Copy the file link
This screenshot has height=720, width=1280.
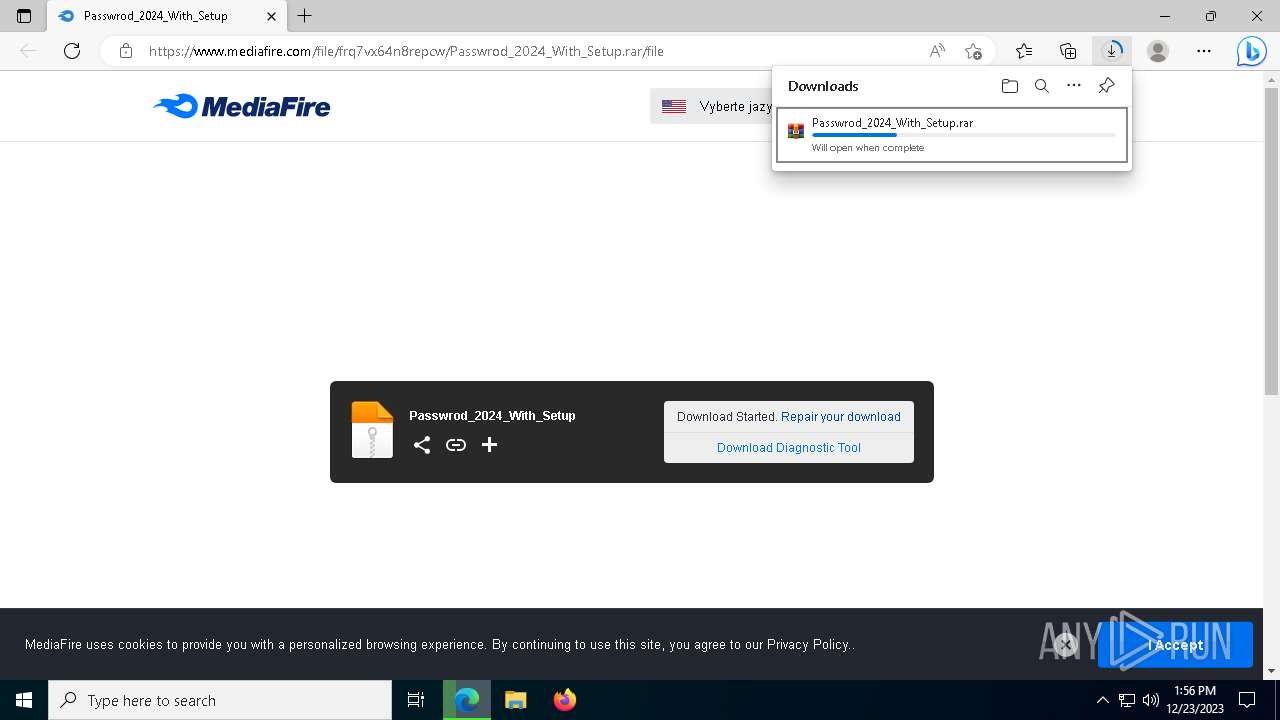[456, 445]
